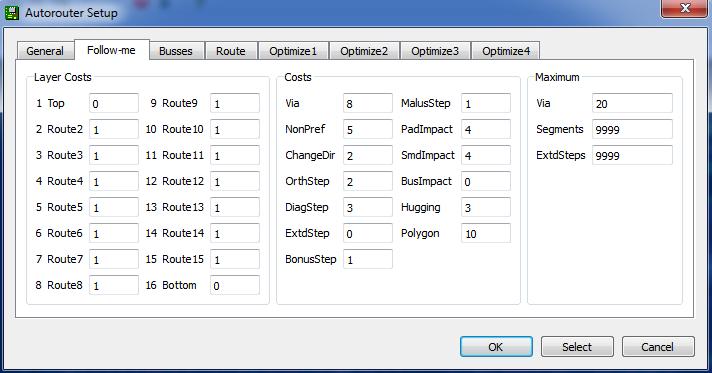Click the PadImpact cost field

point(486,129)
